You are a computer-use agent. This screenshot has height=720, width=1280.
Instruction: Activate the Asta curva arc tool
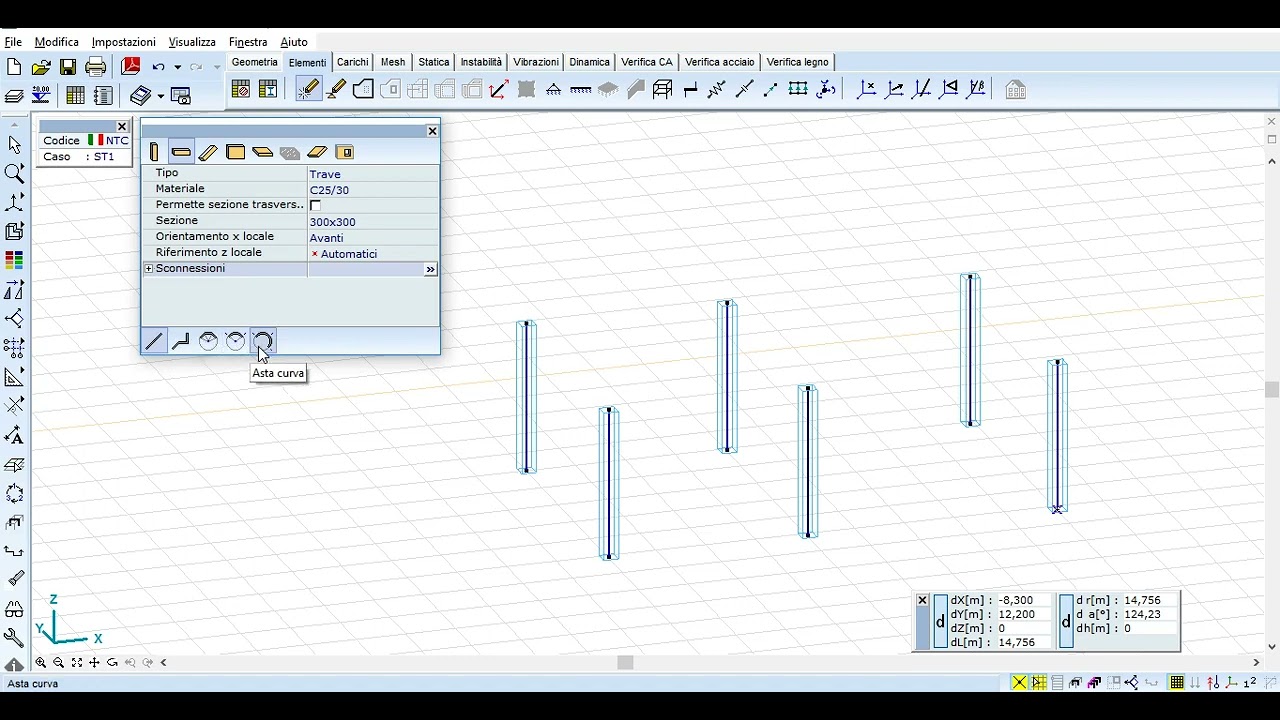click(x=263, y=341)
